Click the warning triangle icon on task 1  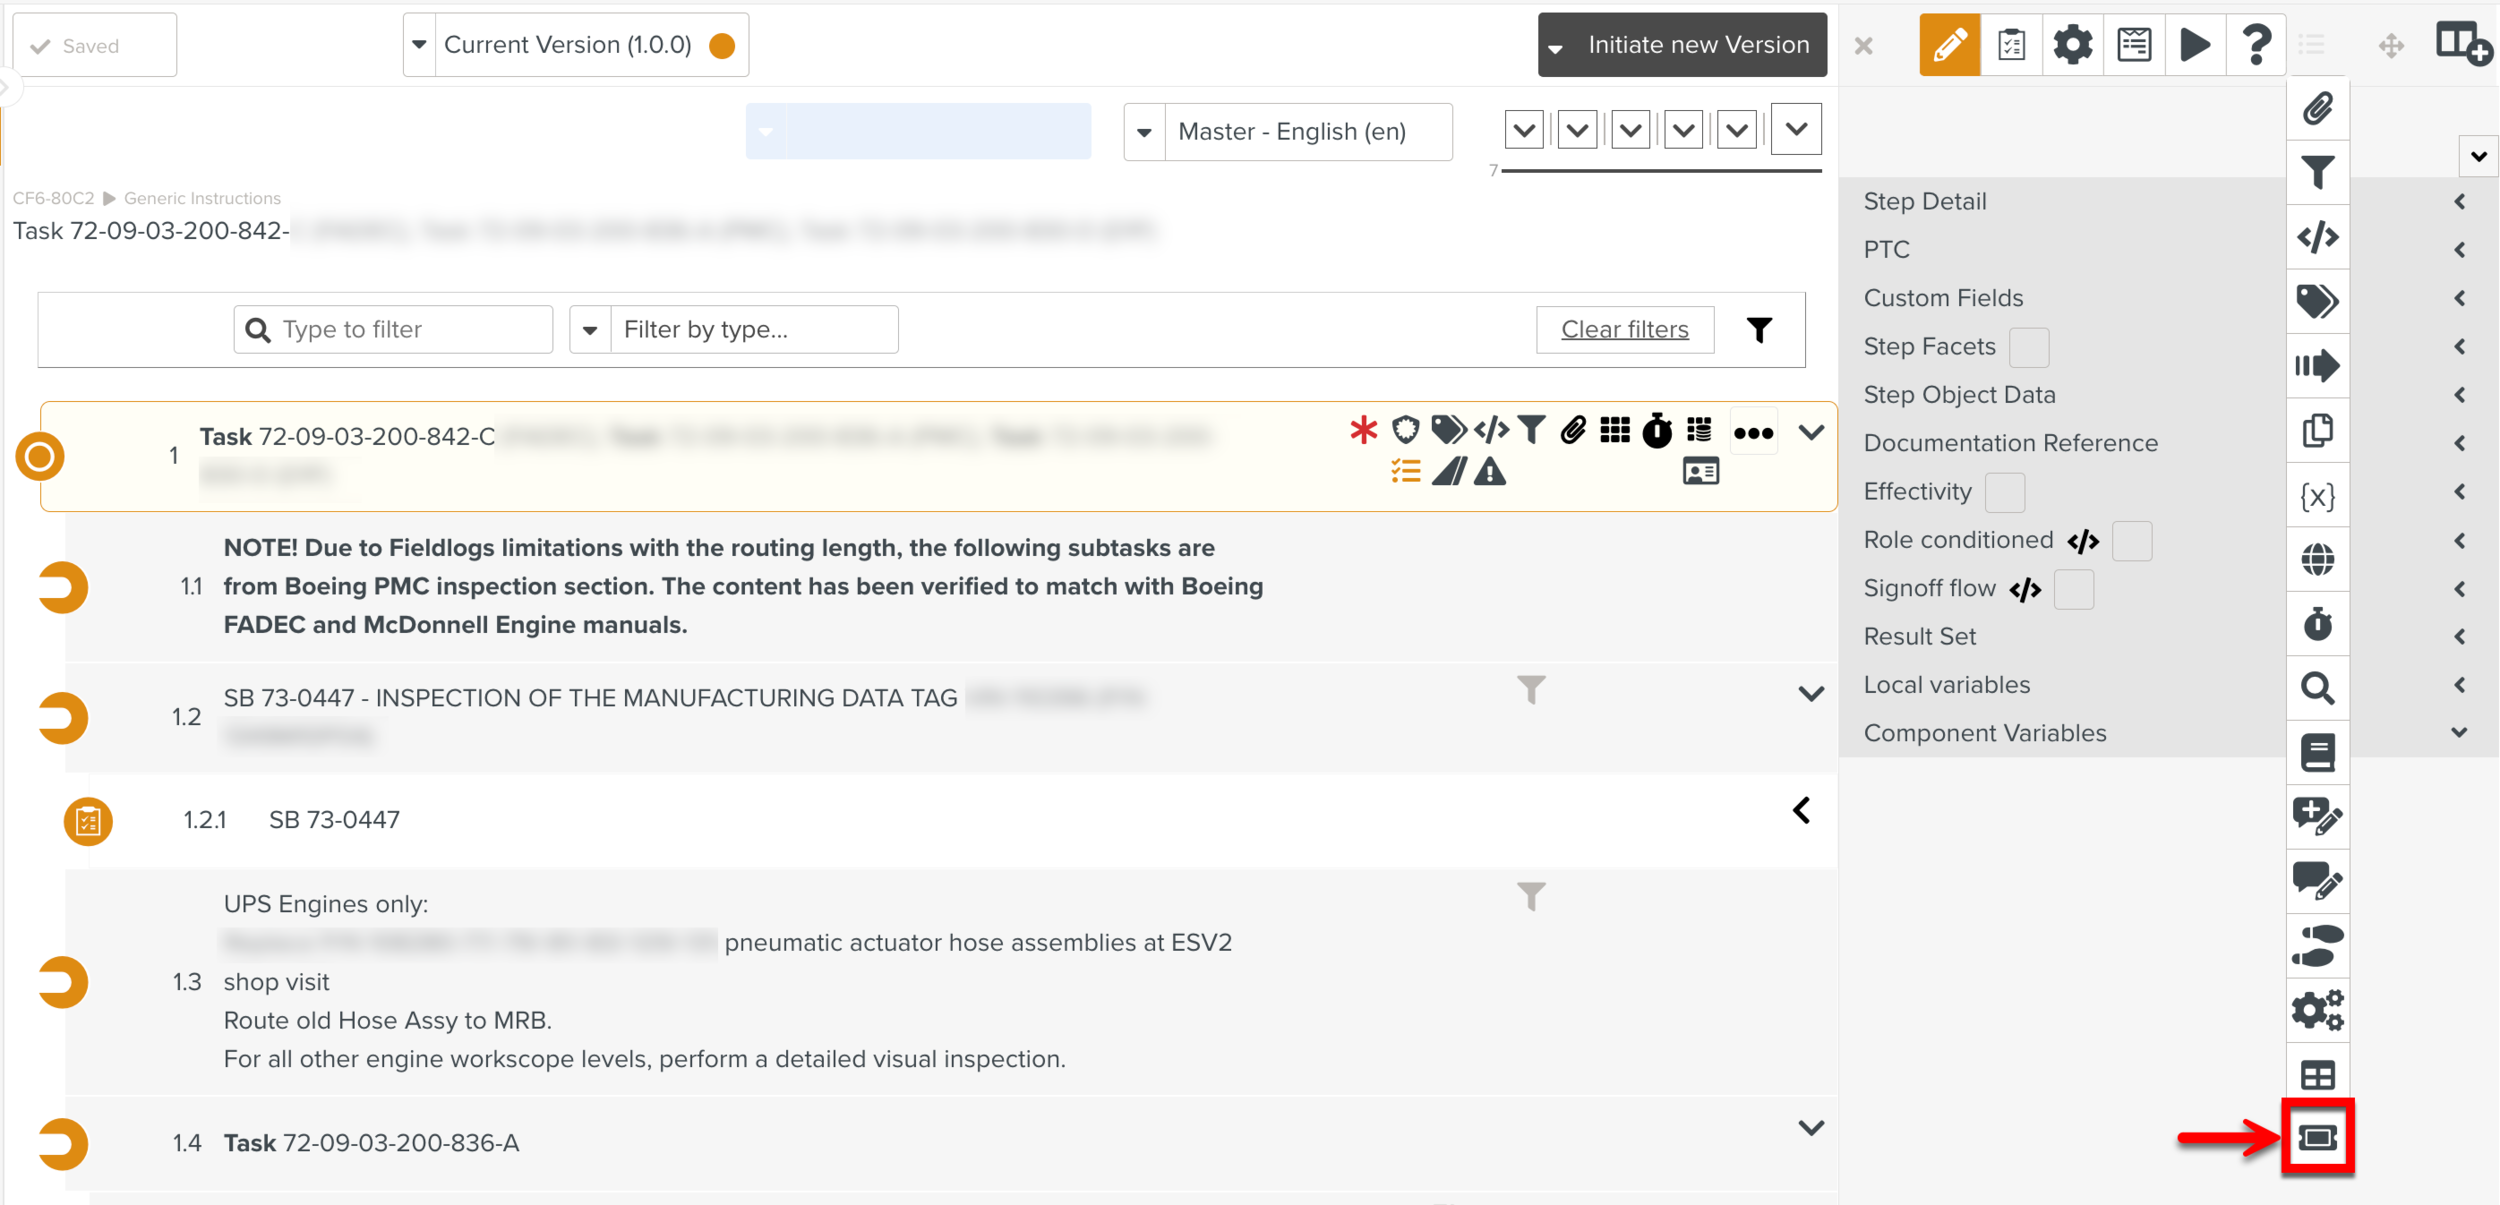tap(1490, 472)
